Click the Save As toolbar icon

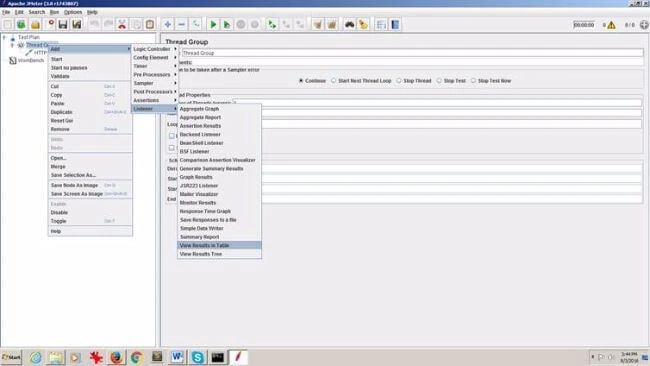(x=77, y=24)
